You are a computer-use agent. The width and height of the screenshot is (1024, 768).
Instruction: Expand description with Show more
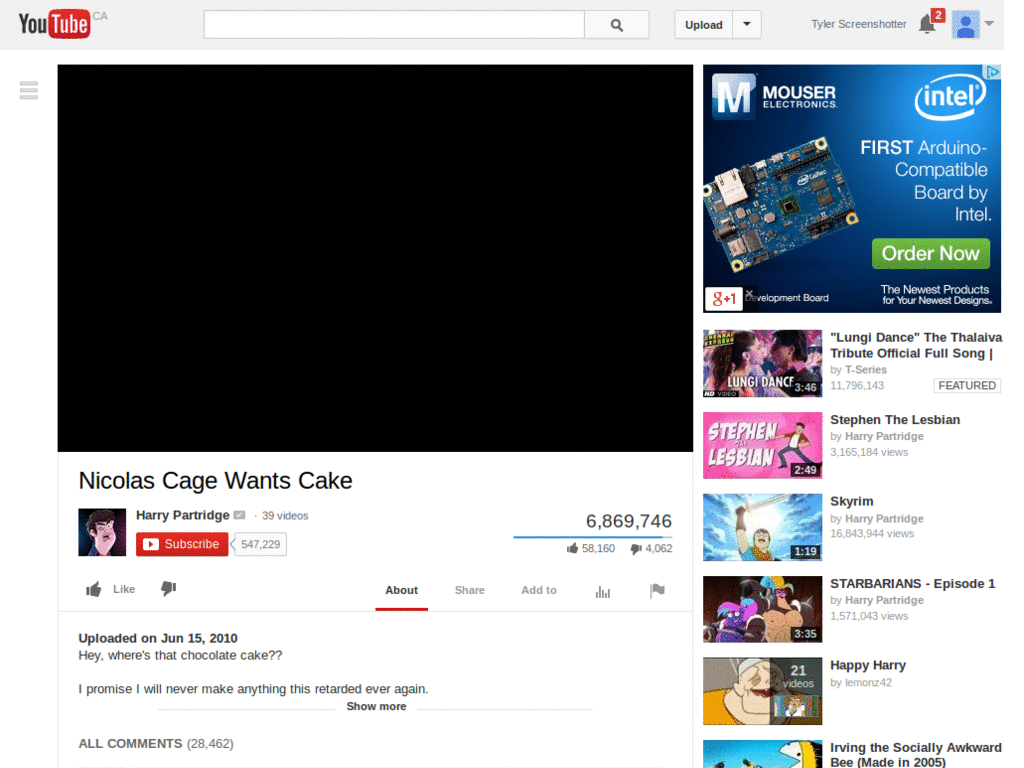(x=376, y=707)
